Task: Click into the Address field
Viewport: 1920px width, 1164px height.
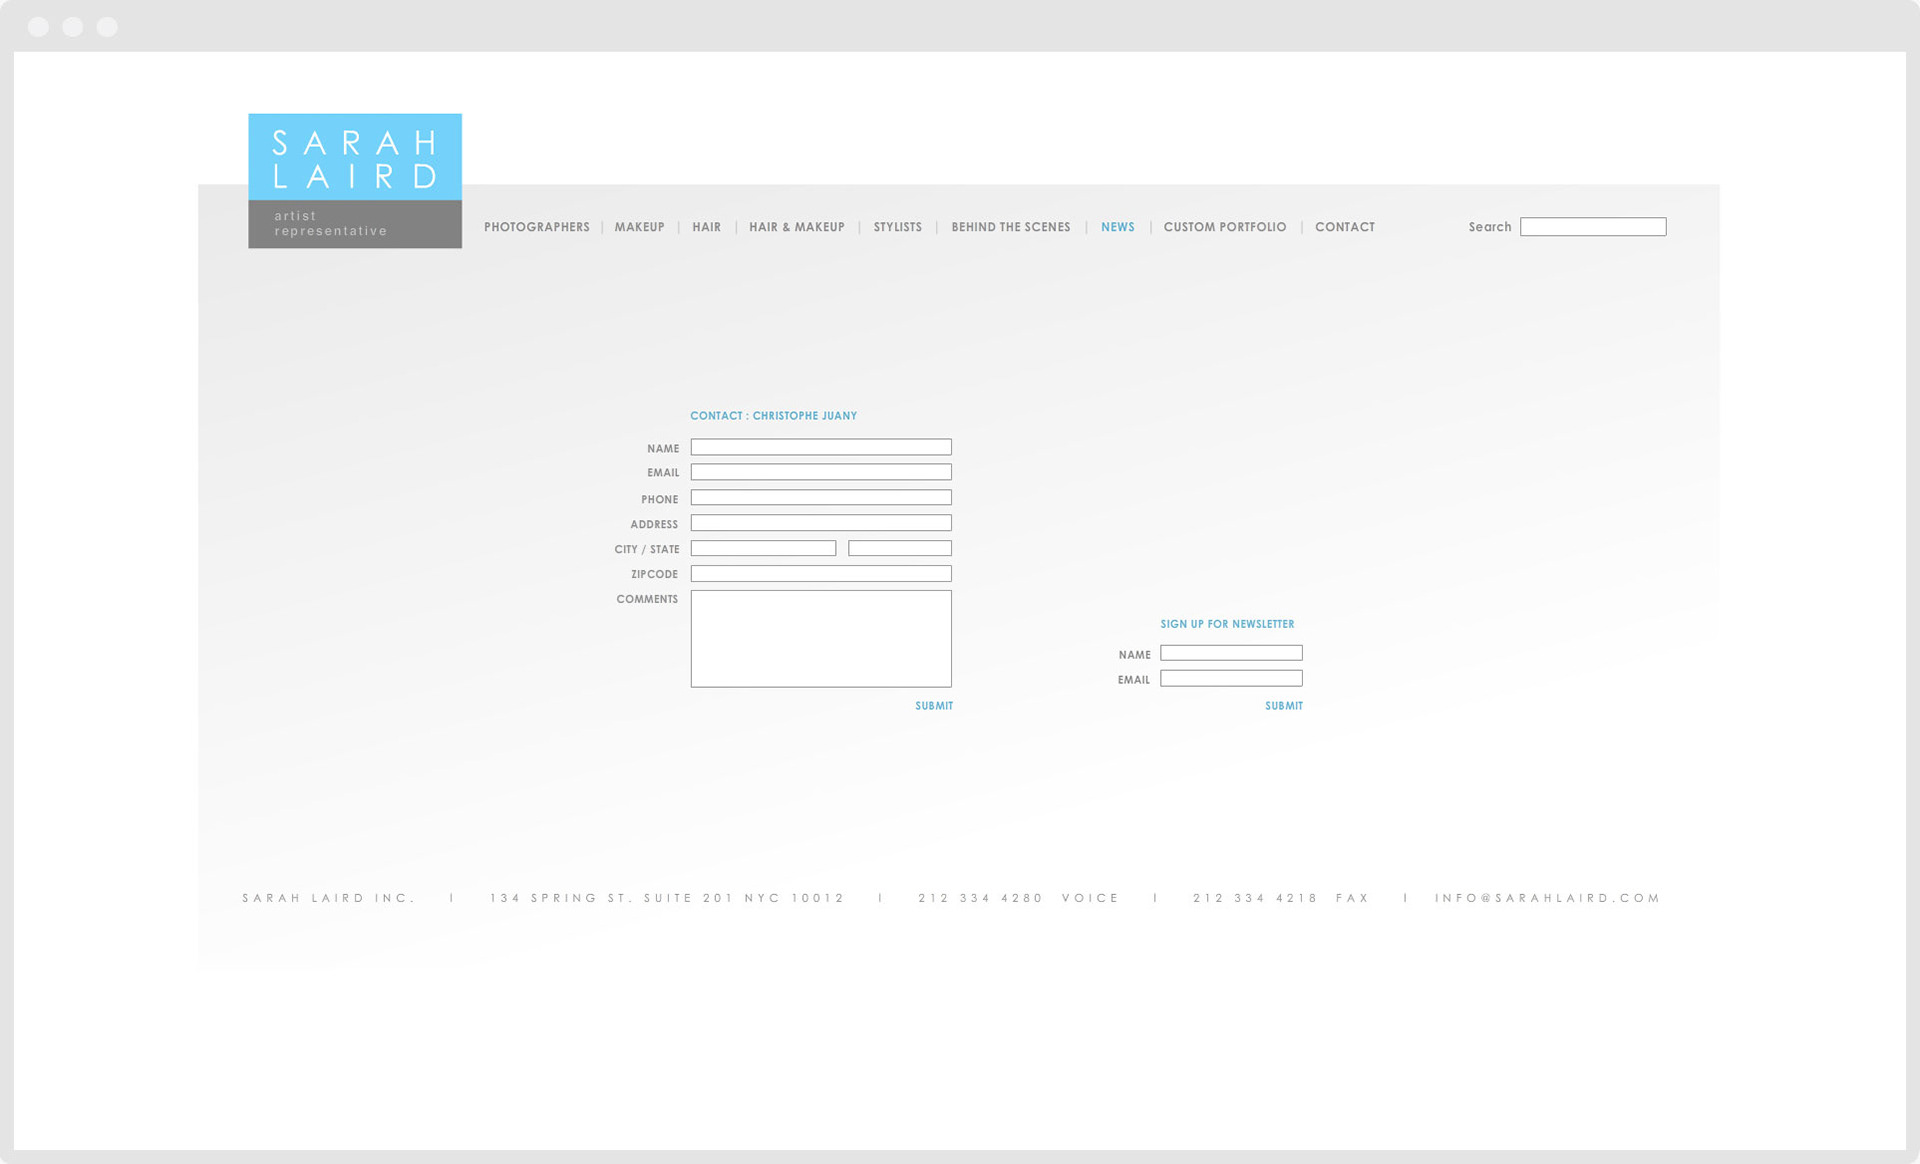Action: coord(820,523)
